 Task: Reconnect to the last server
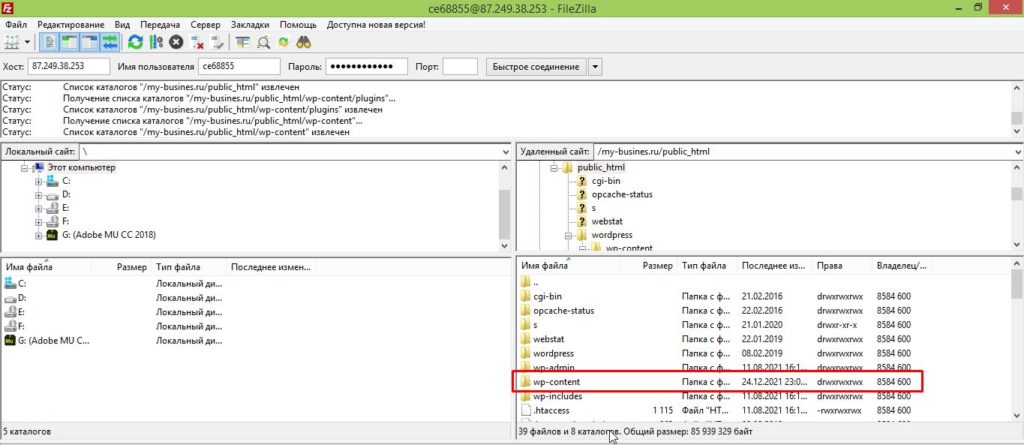(217, 42)
